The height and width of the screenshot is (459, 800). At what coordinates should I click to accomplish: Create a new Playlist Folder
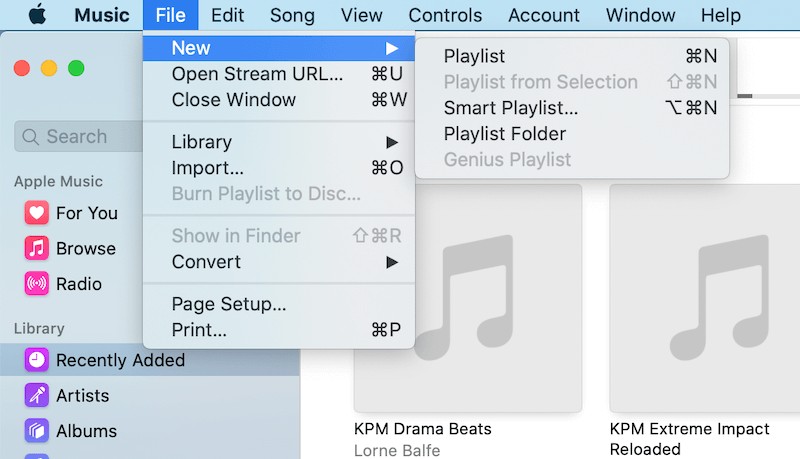click(x=572, y=134)
